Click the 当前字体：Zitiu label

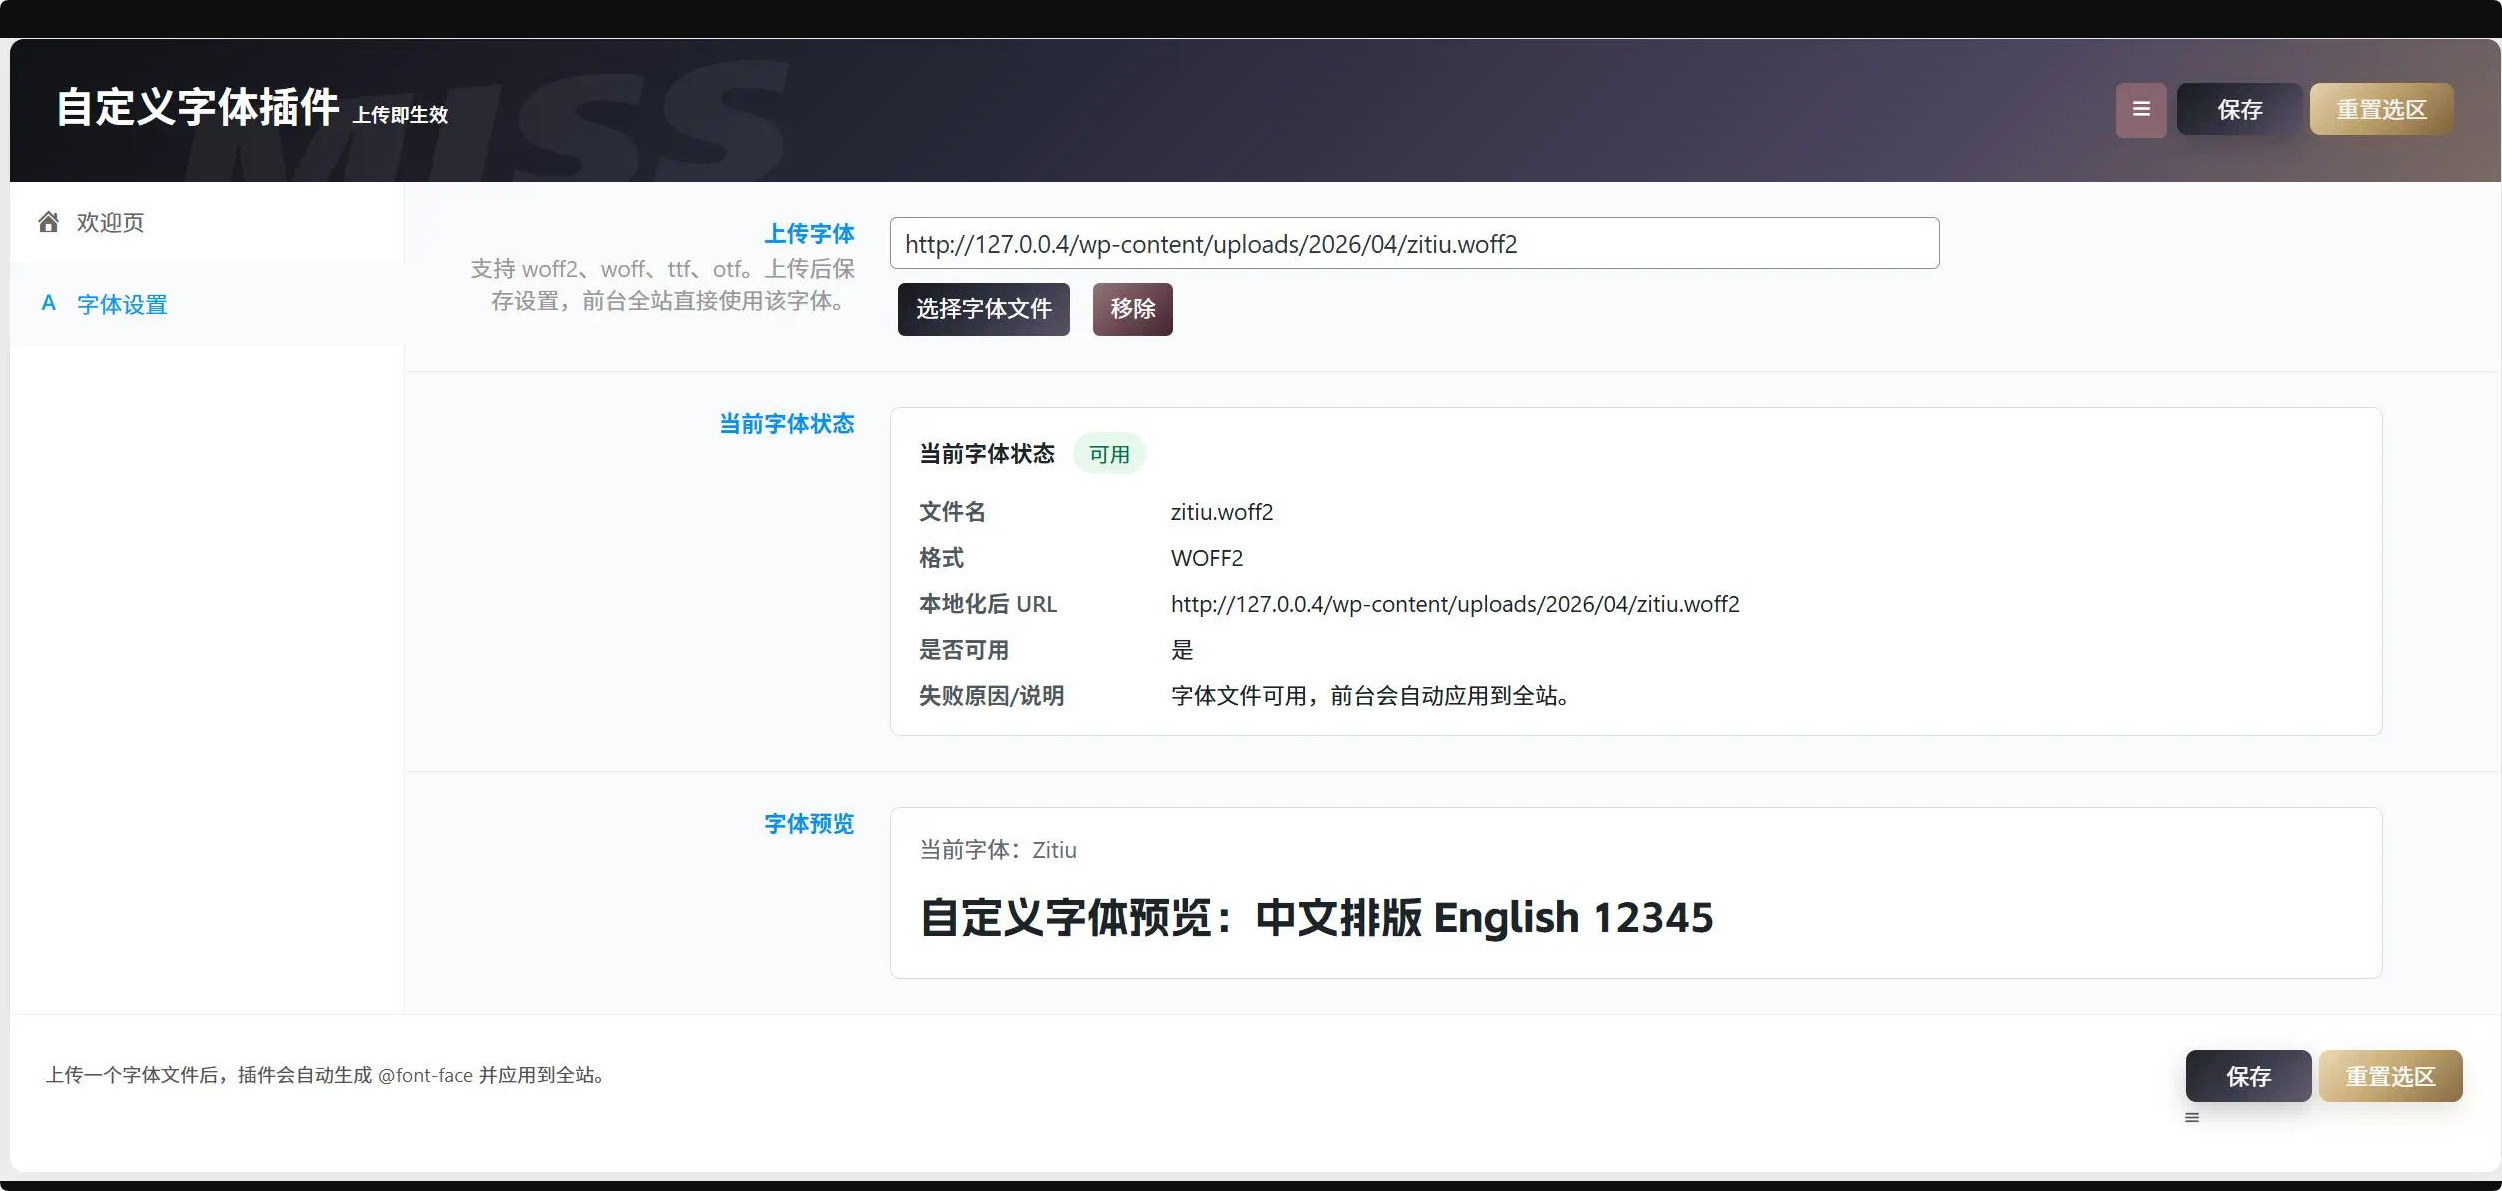point(998,850)
